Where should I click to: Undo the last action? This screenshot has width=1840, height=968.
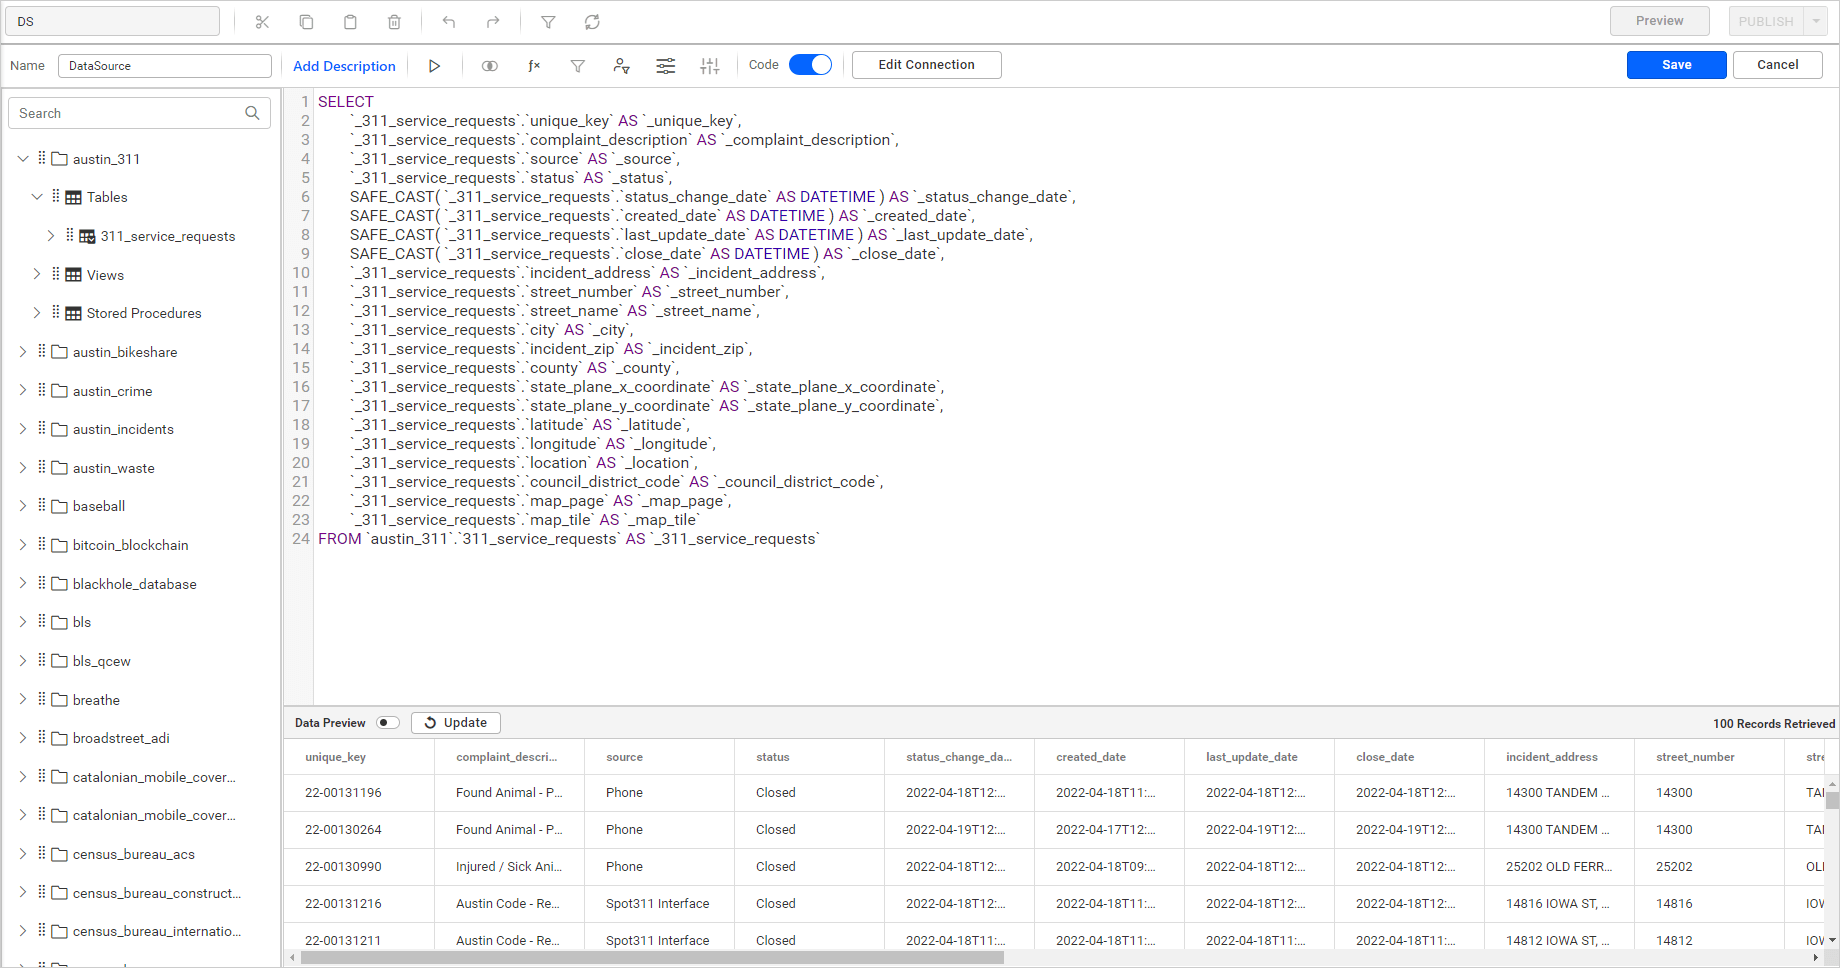point(448,21)
